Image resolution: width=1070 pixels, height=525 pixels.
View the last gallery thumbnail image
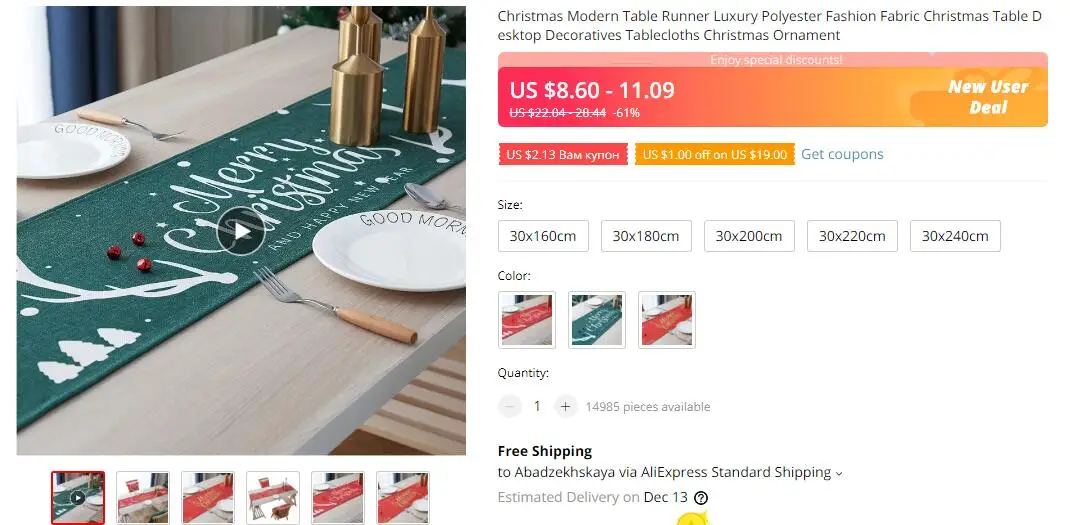tap(403, 498)
